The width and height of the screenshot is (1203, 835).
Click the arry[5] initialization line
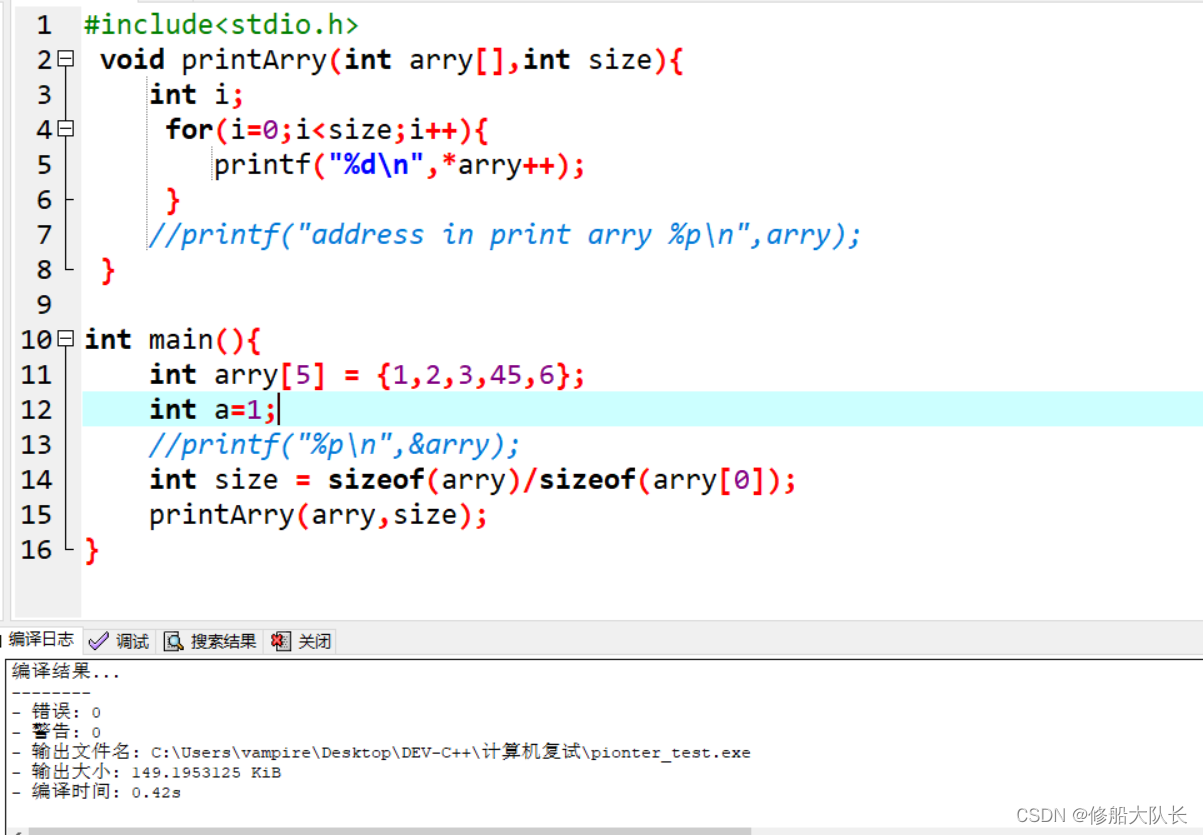[367, 375]
